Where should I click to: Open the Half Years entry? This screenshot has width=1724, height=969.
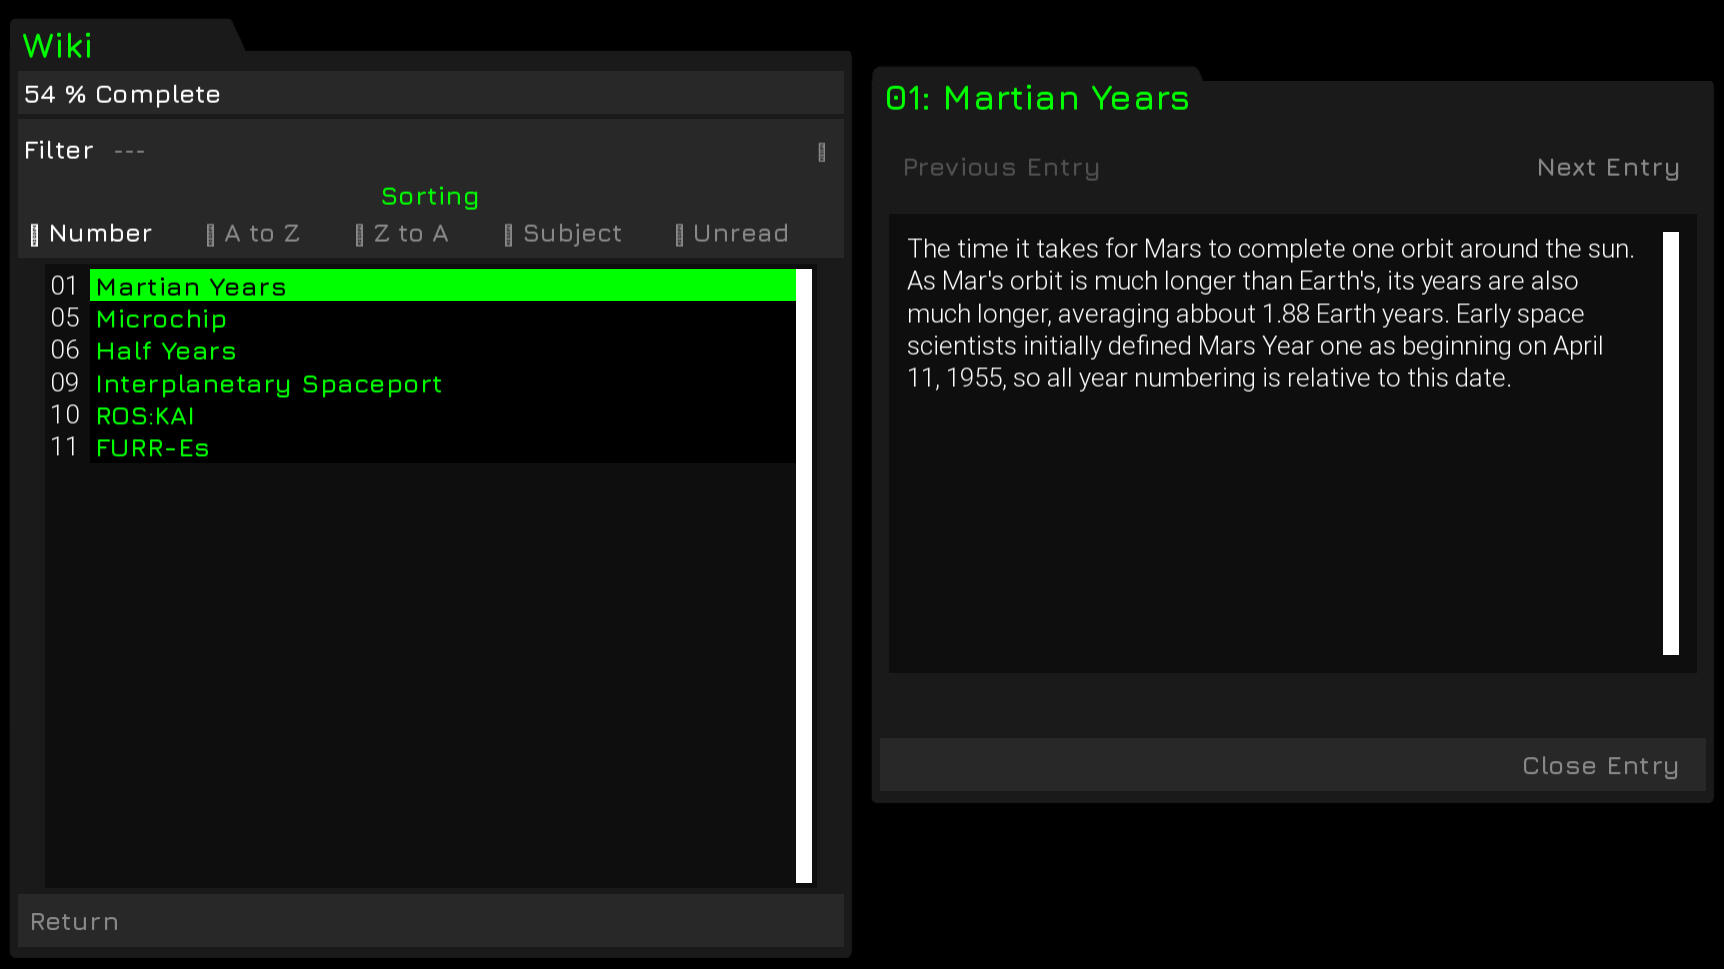(x=166, y=351)
